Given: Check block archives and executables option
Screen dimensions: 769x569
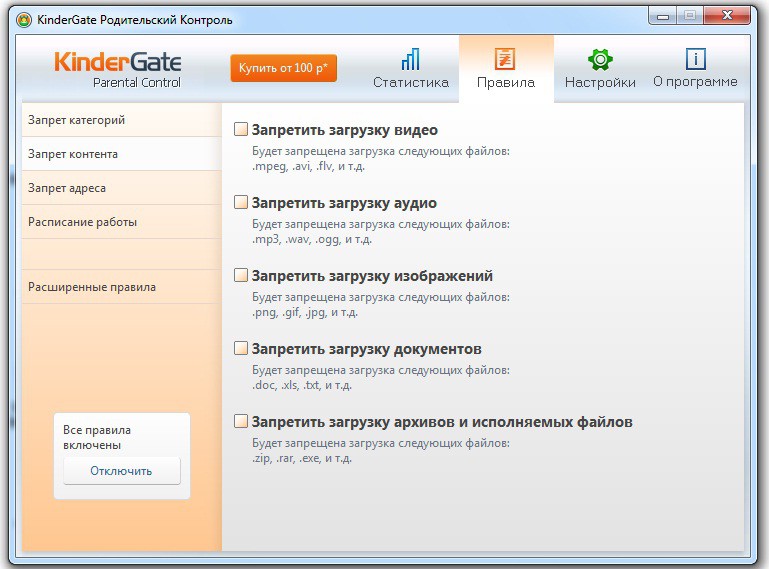Looking at the screenshot, I should (241, 421).
